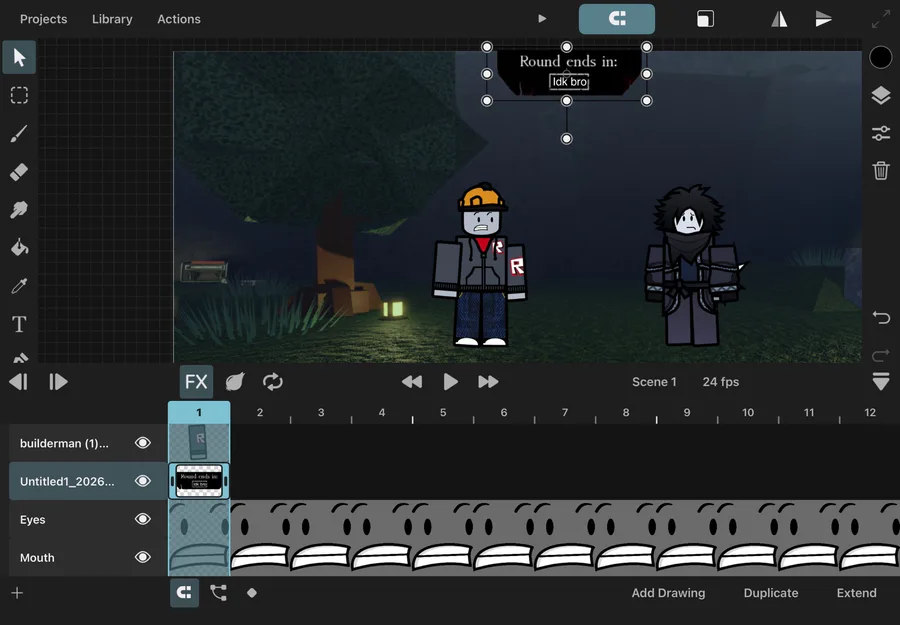900x625 pixels.
Task: Open the FX effects panel
Action: coord(196,382)
